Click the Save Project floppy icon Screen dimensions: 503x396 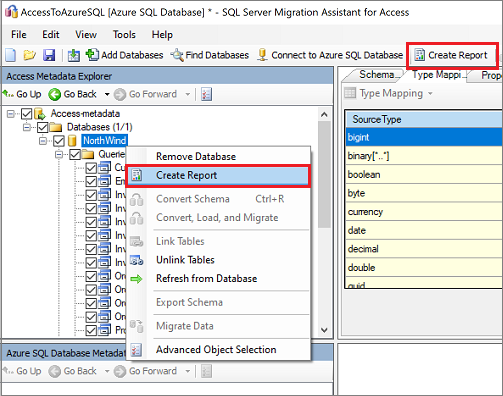click(x=49, y=55)
